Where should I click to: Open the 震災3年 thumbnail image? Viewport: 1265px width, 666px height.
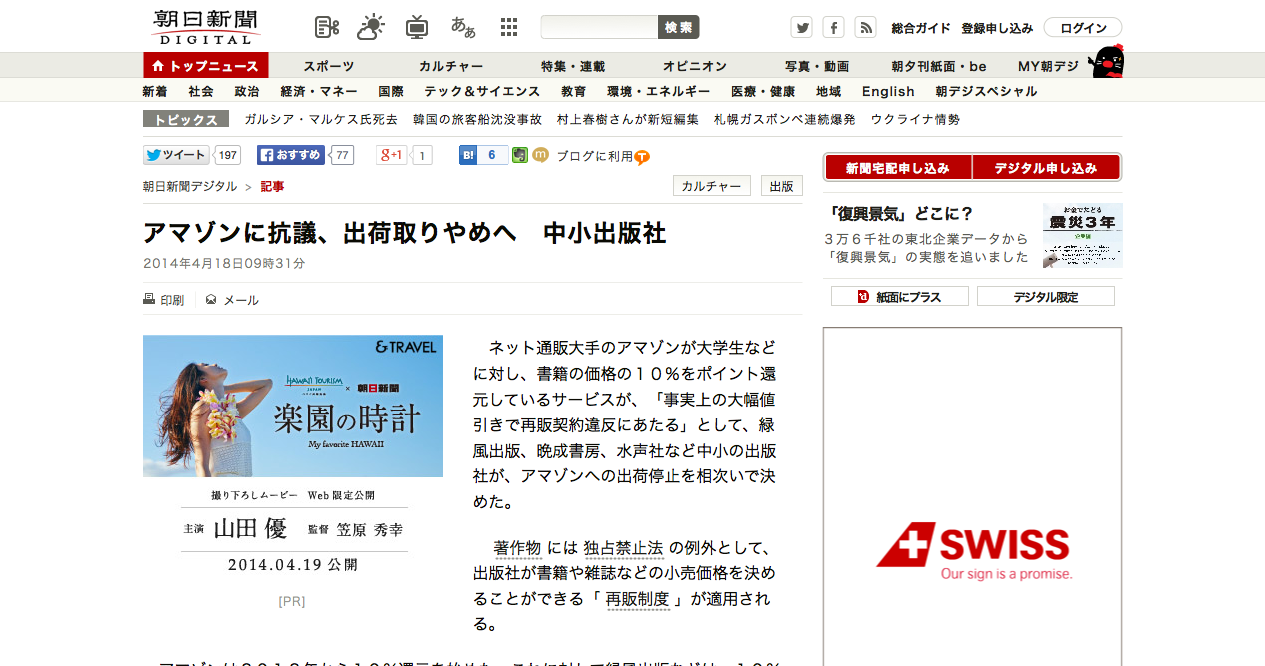tap(1082, 235)
